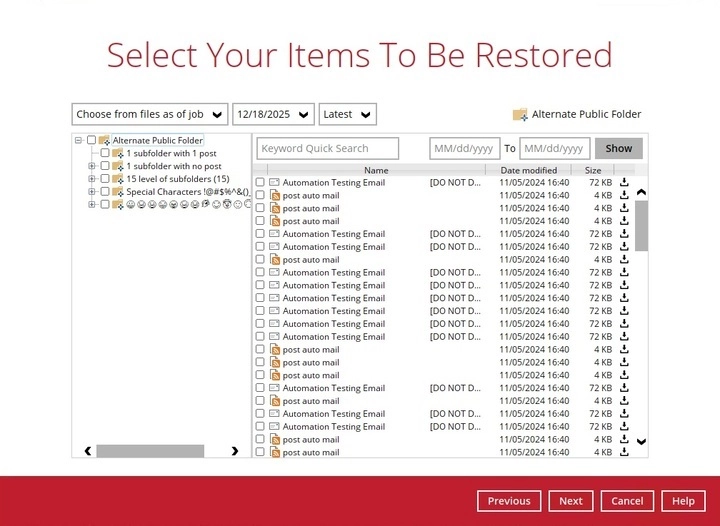Screen dimensions: 720x526
Task: Go back with the Previous button
Action: point(509,501)
